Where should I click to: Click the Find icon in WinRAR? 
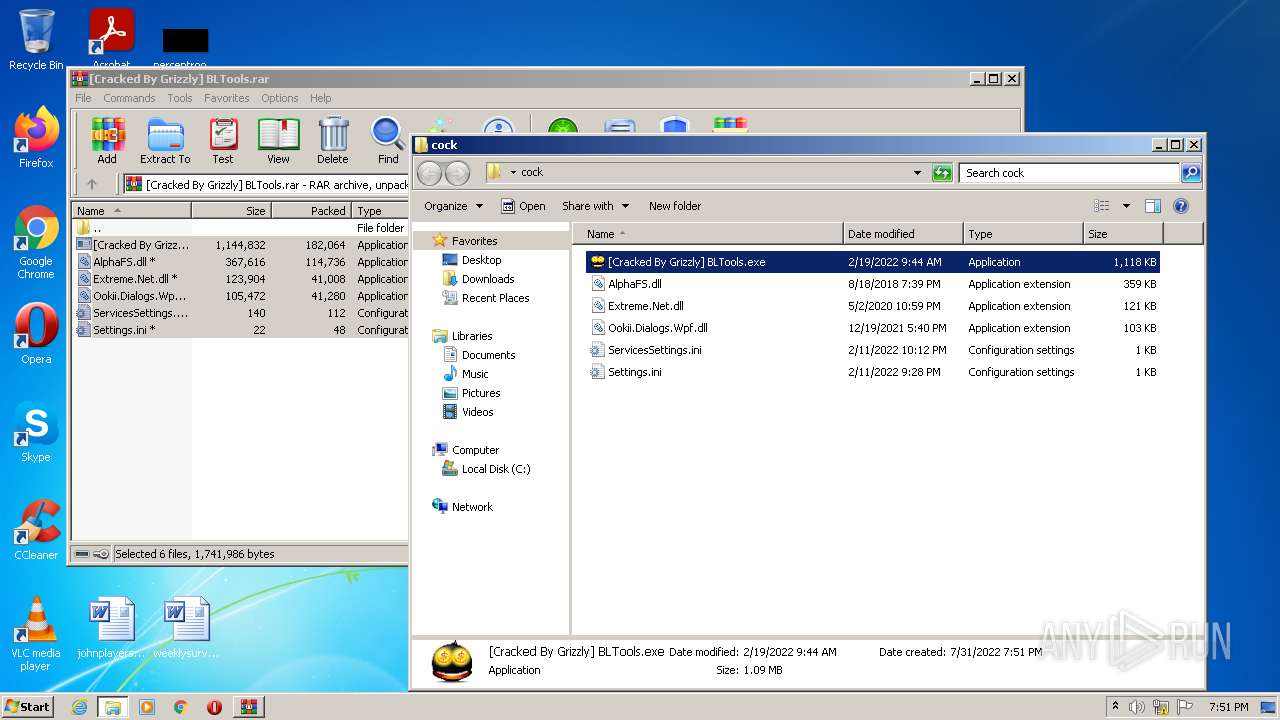point(388,140)
